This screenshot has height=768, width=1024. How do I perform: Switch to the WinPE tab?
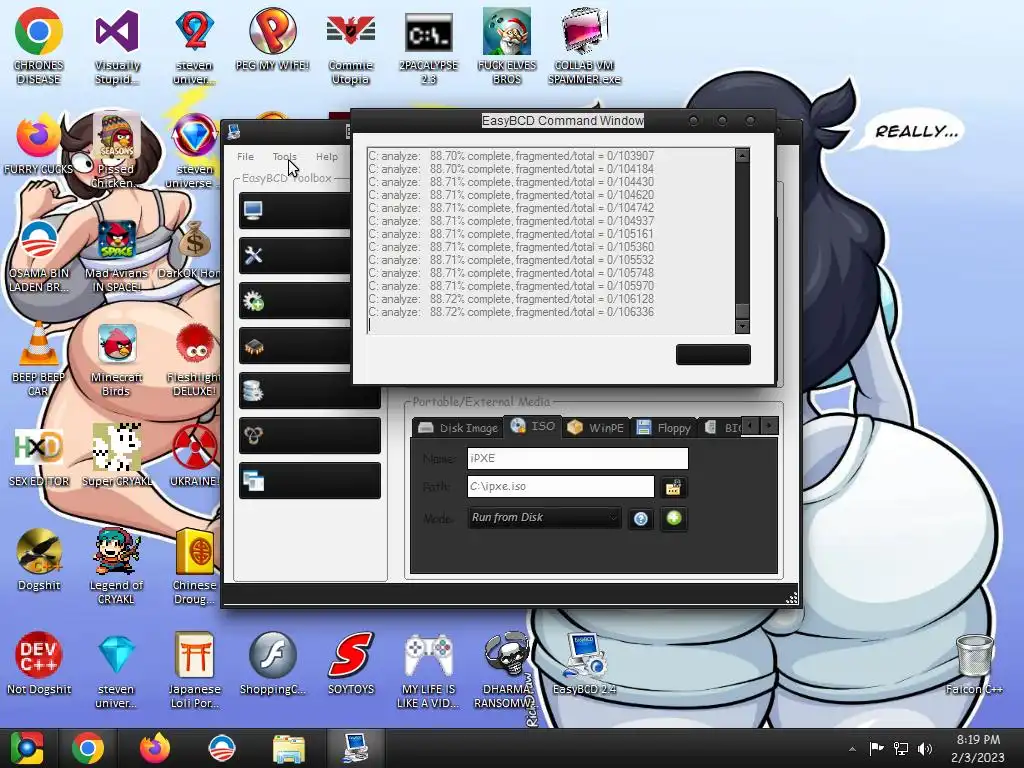tap(595, 428)
